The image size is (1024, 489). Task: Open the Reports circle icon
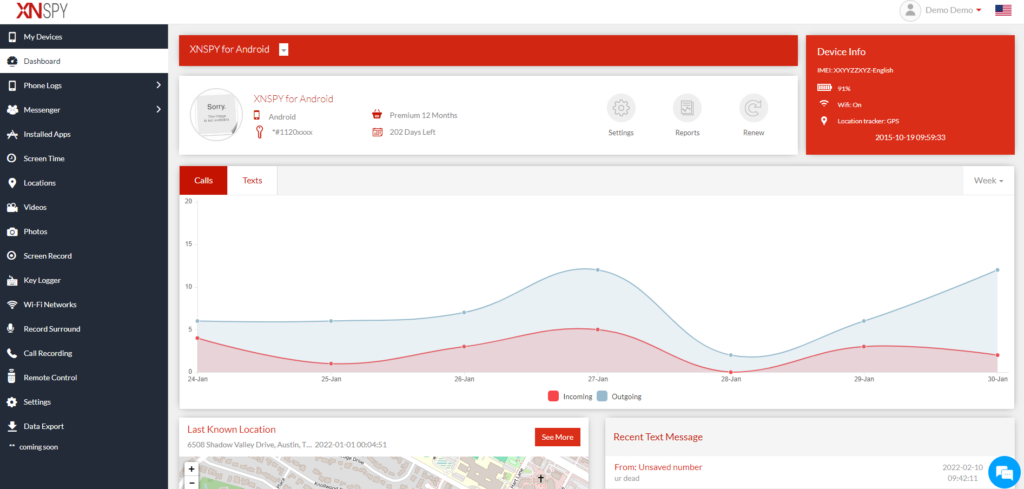point(687,108)
